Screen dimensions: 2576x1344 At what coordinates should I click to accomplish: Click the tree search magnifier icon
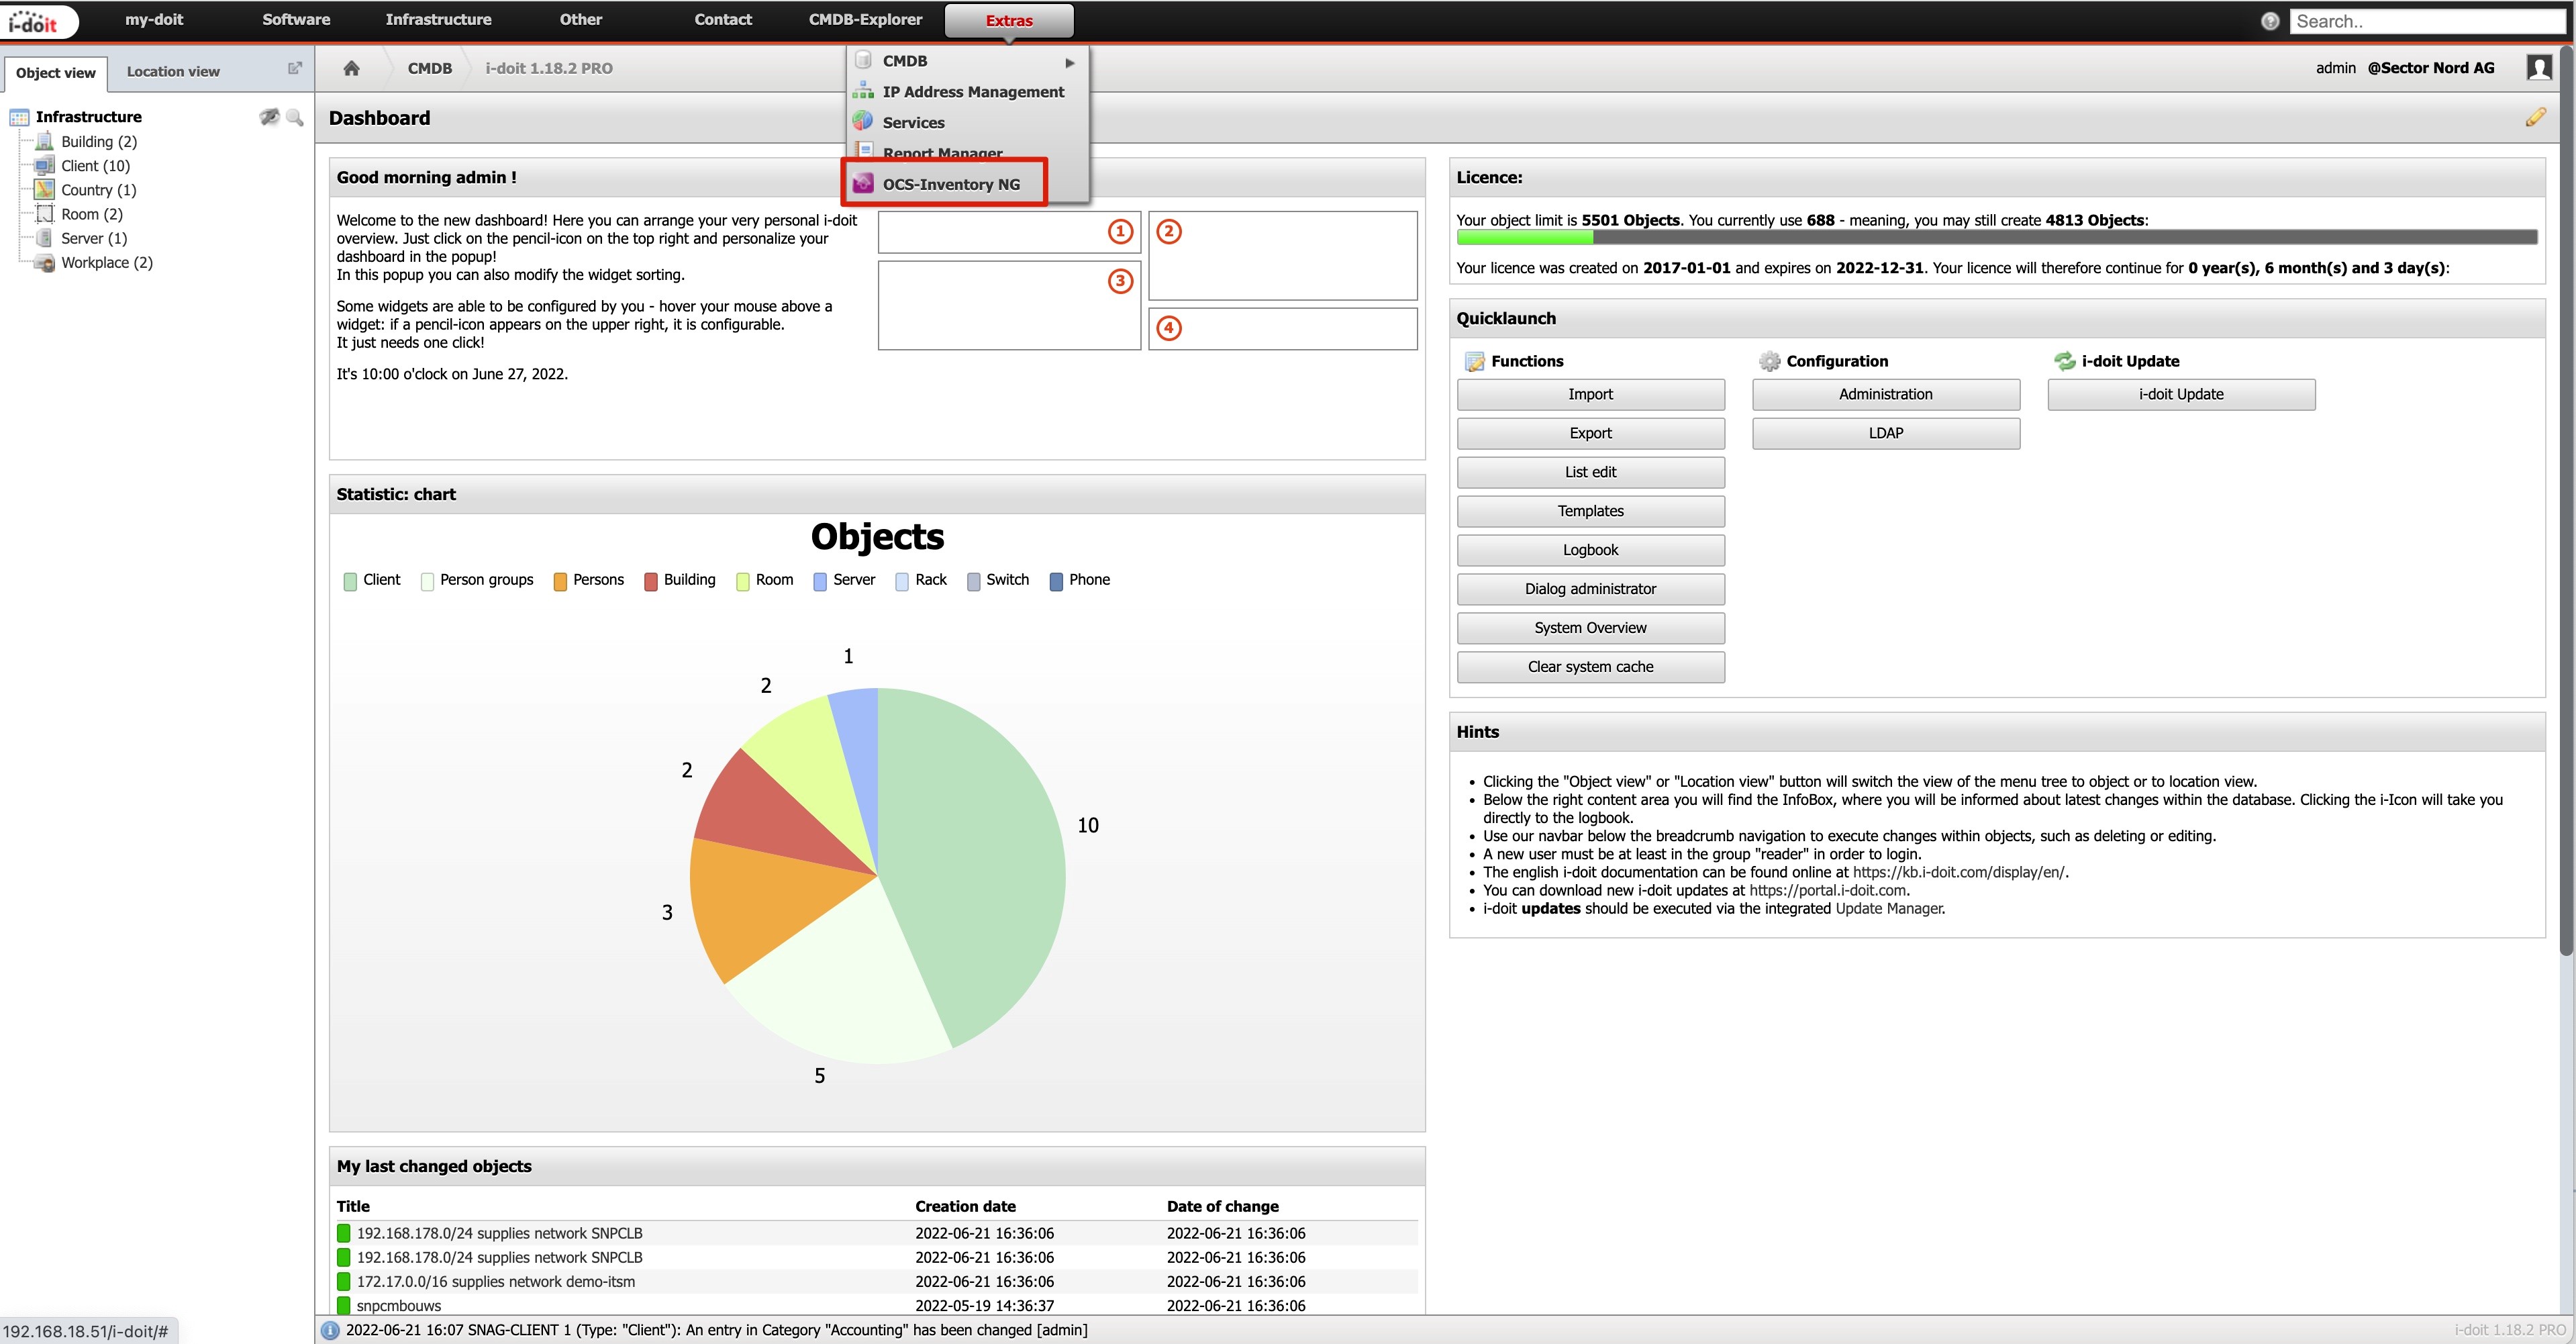(x=295, y=117)
